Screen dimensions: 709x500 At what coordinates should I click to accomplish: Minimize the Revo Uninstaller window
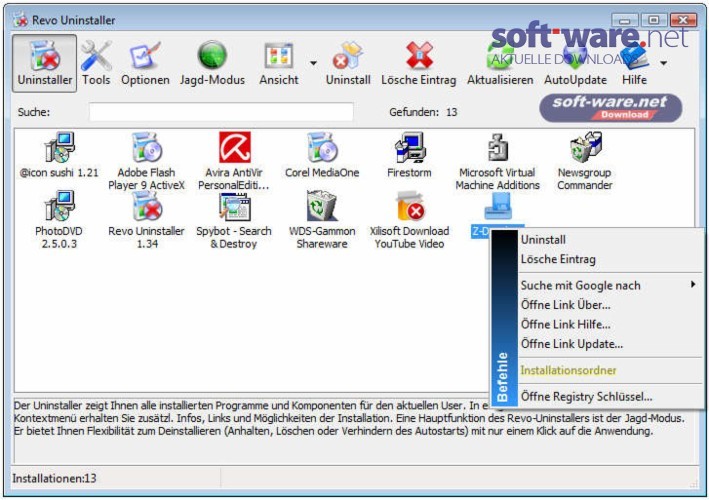(625, 20)
